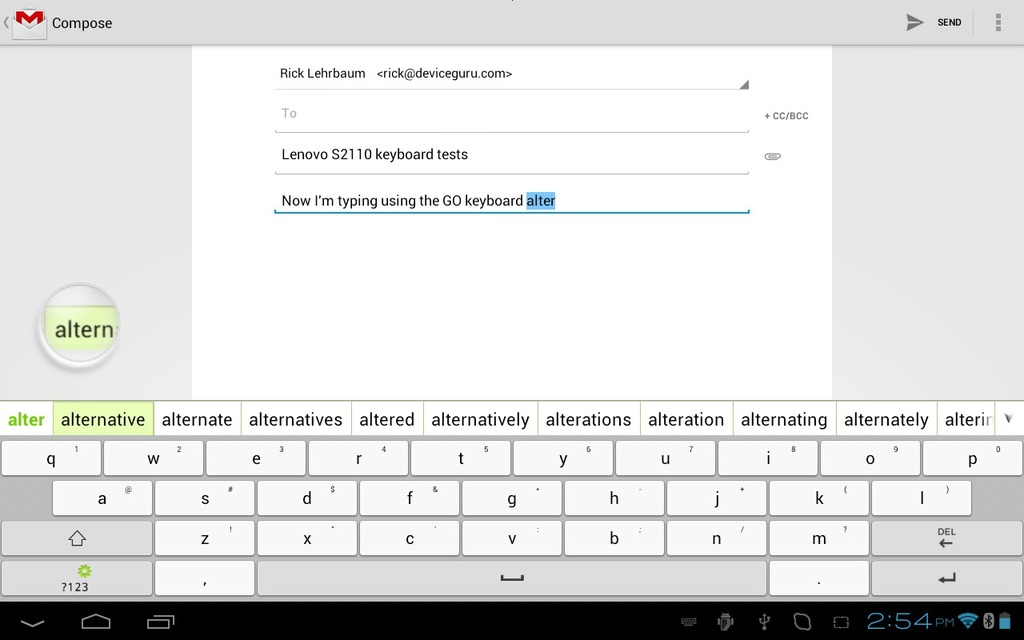The image size is (1024, 640).
Task: Tap the period key
Action: tap(819, 578)
